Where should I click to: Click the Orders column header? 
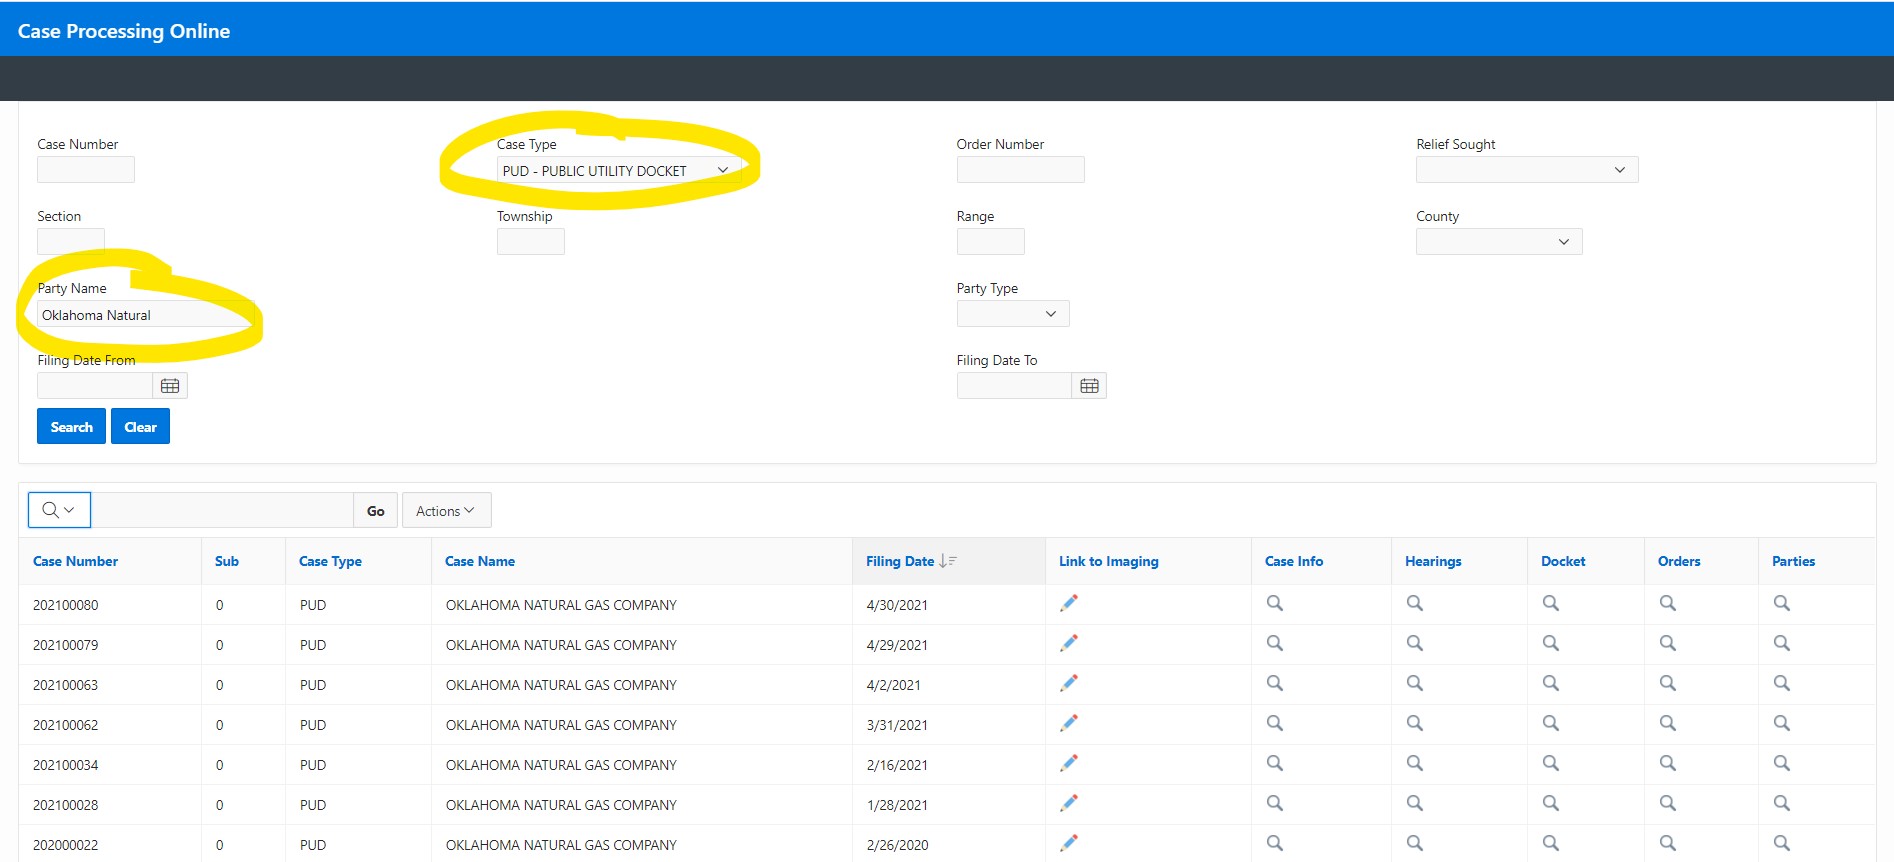pos(1679,561)
